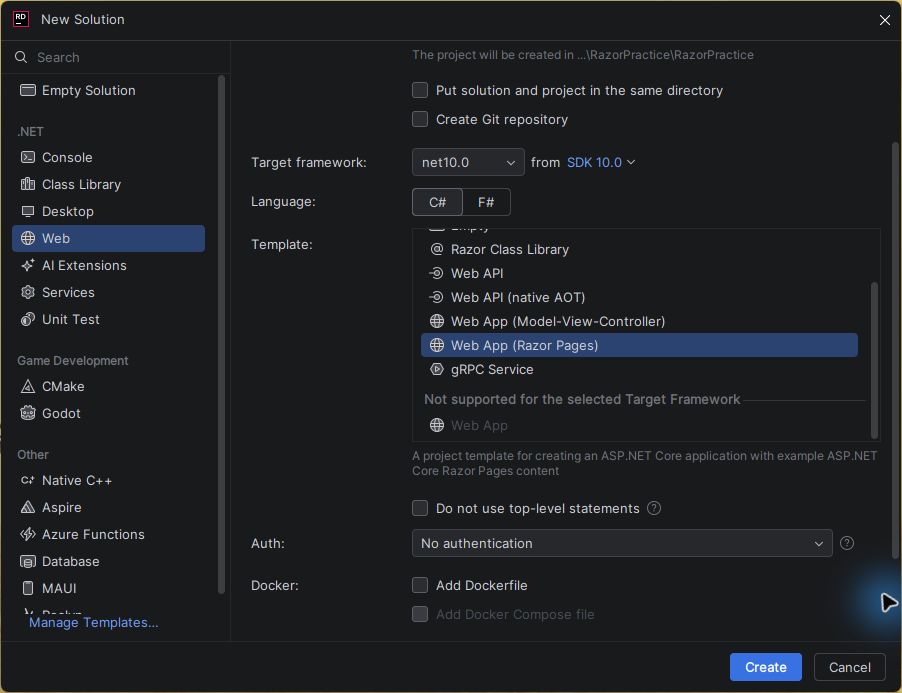The width and height of the screenshot is (902, 693).
Task: Click the Native C++ icon
Action: click(28, 480)
